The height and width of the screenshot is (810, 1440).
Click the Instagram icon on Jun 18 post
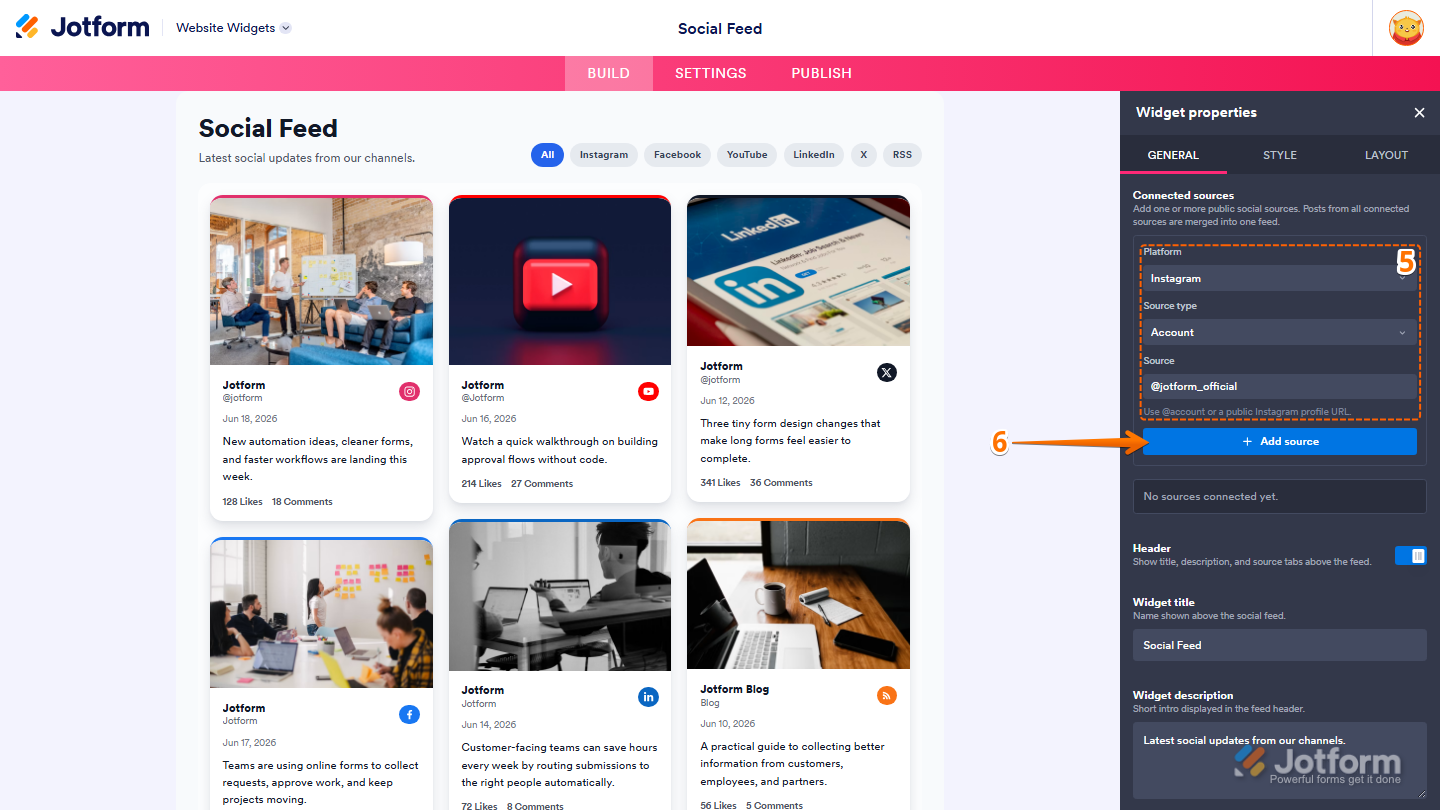point(409,392)
